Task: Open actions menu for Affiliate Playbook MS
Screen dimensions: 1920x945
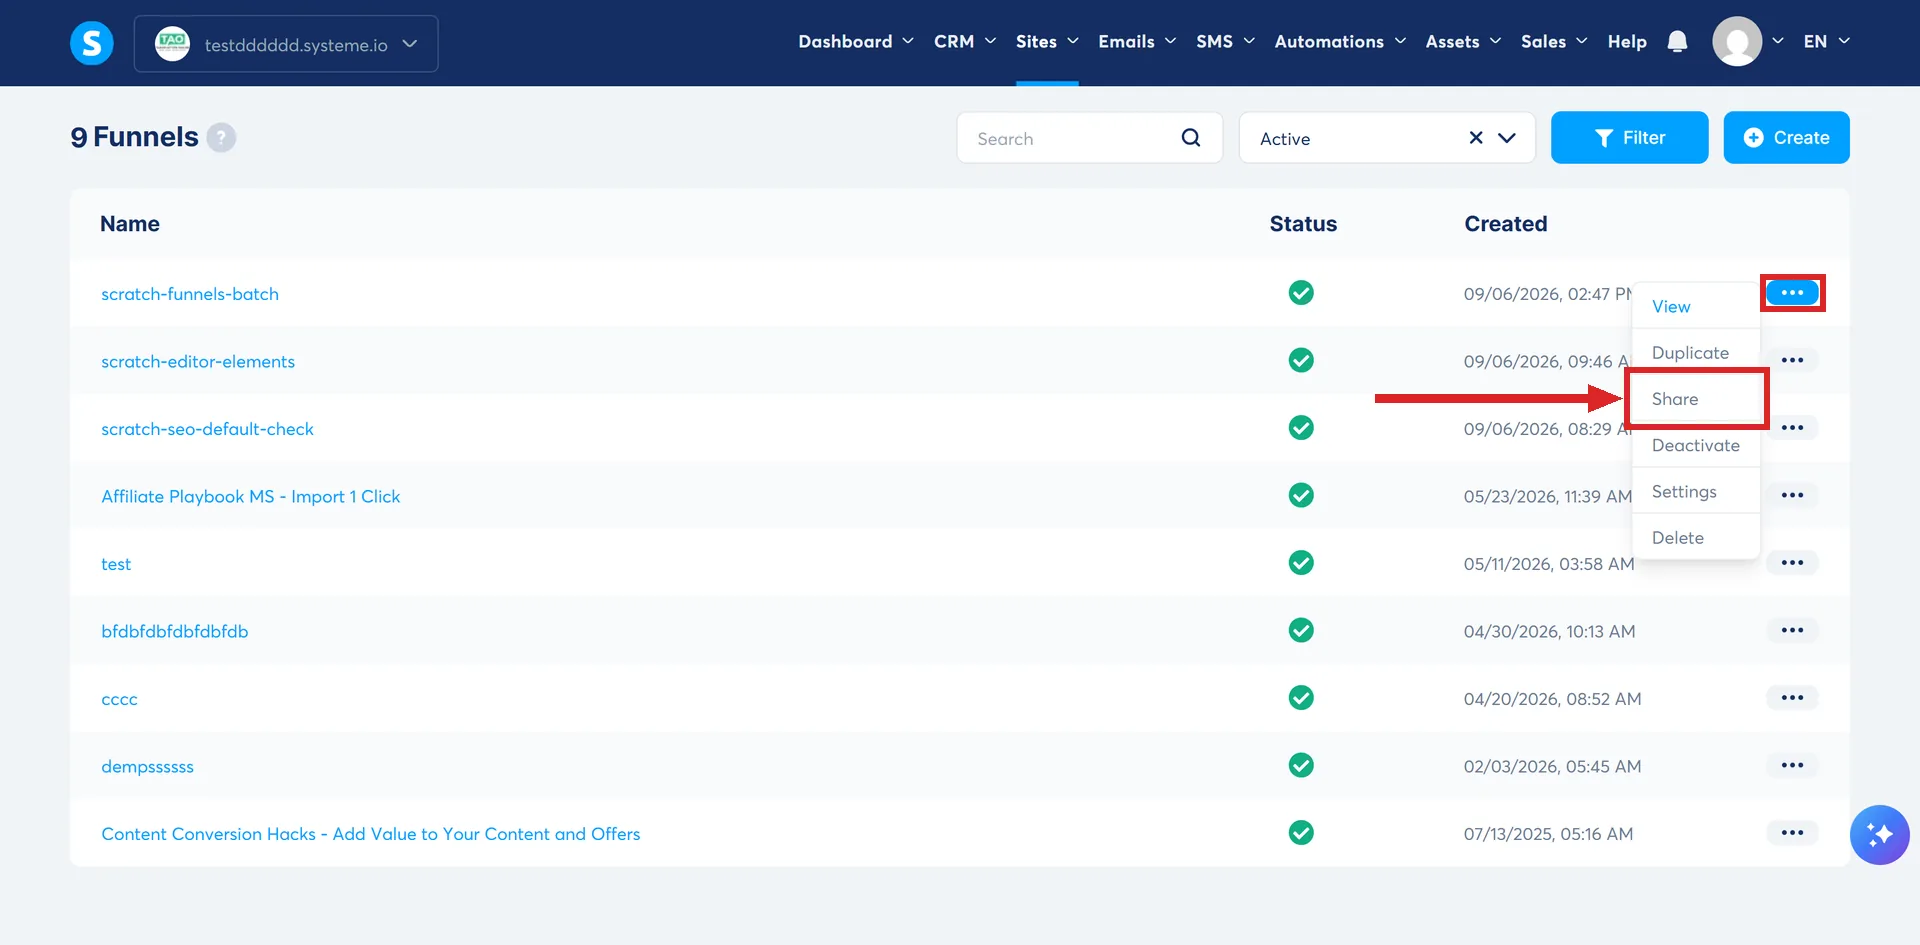Action: pyautogui.click(x=1792, y=495)
